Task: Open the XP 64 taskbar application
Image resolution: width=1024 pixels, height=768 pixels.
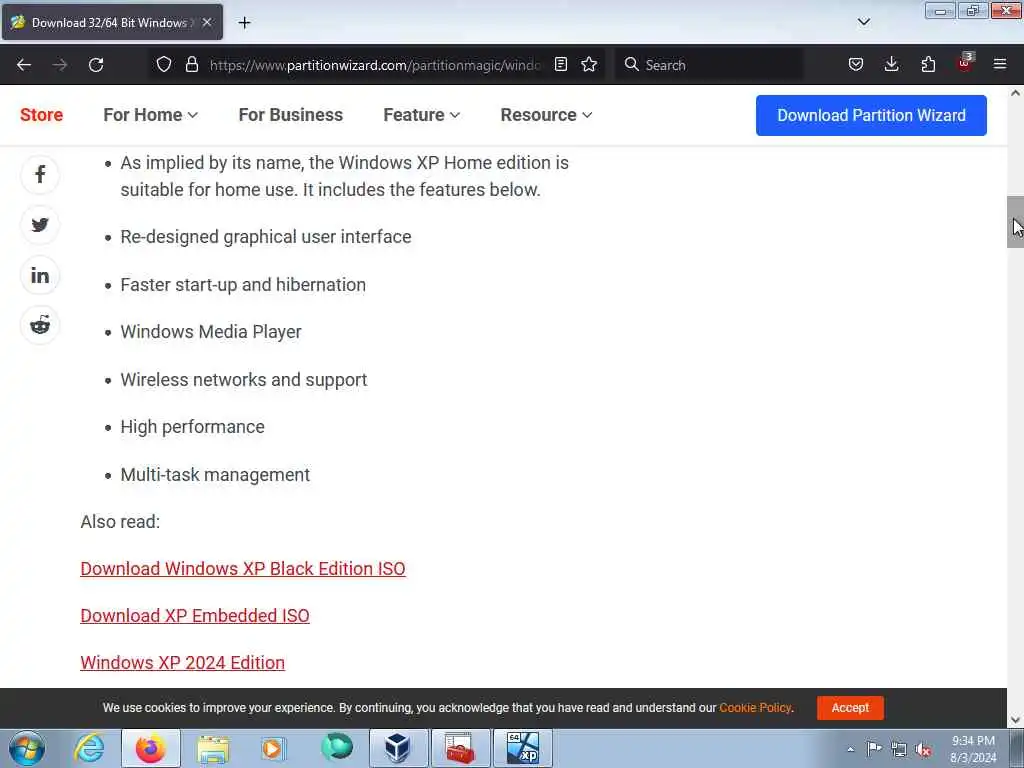Action: [x=522, y=748]
